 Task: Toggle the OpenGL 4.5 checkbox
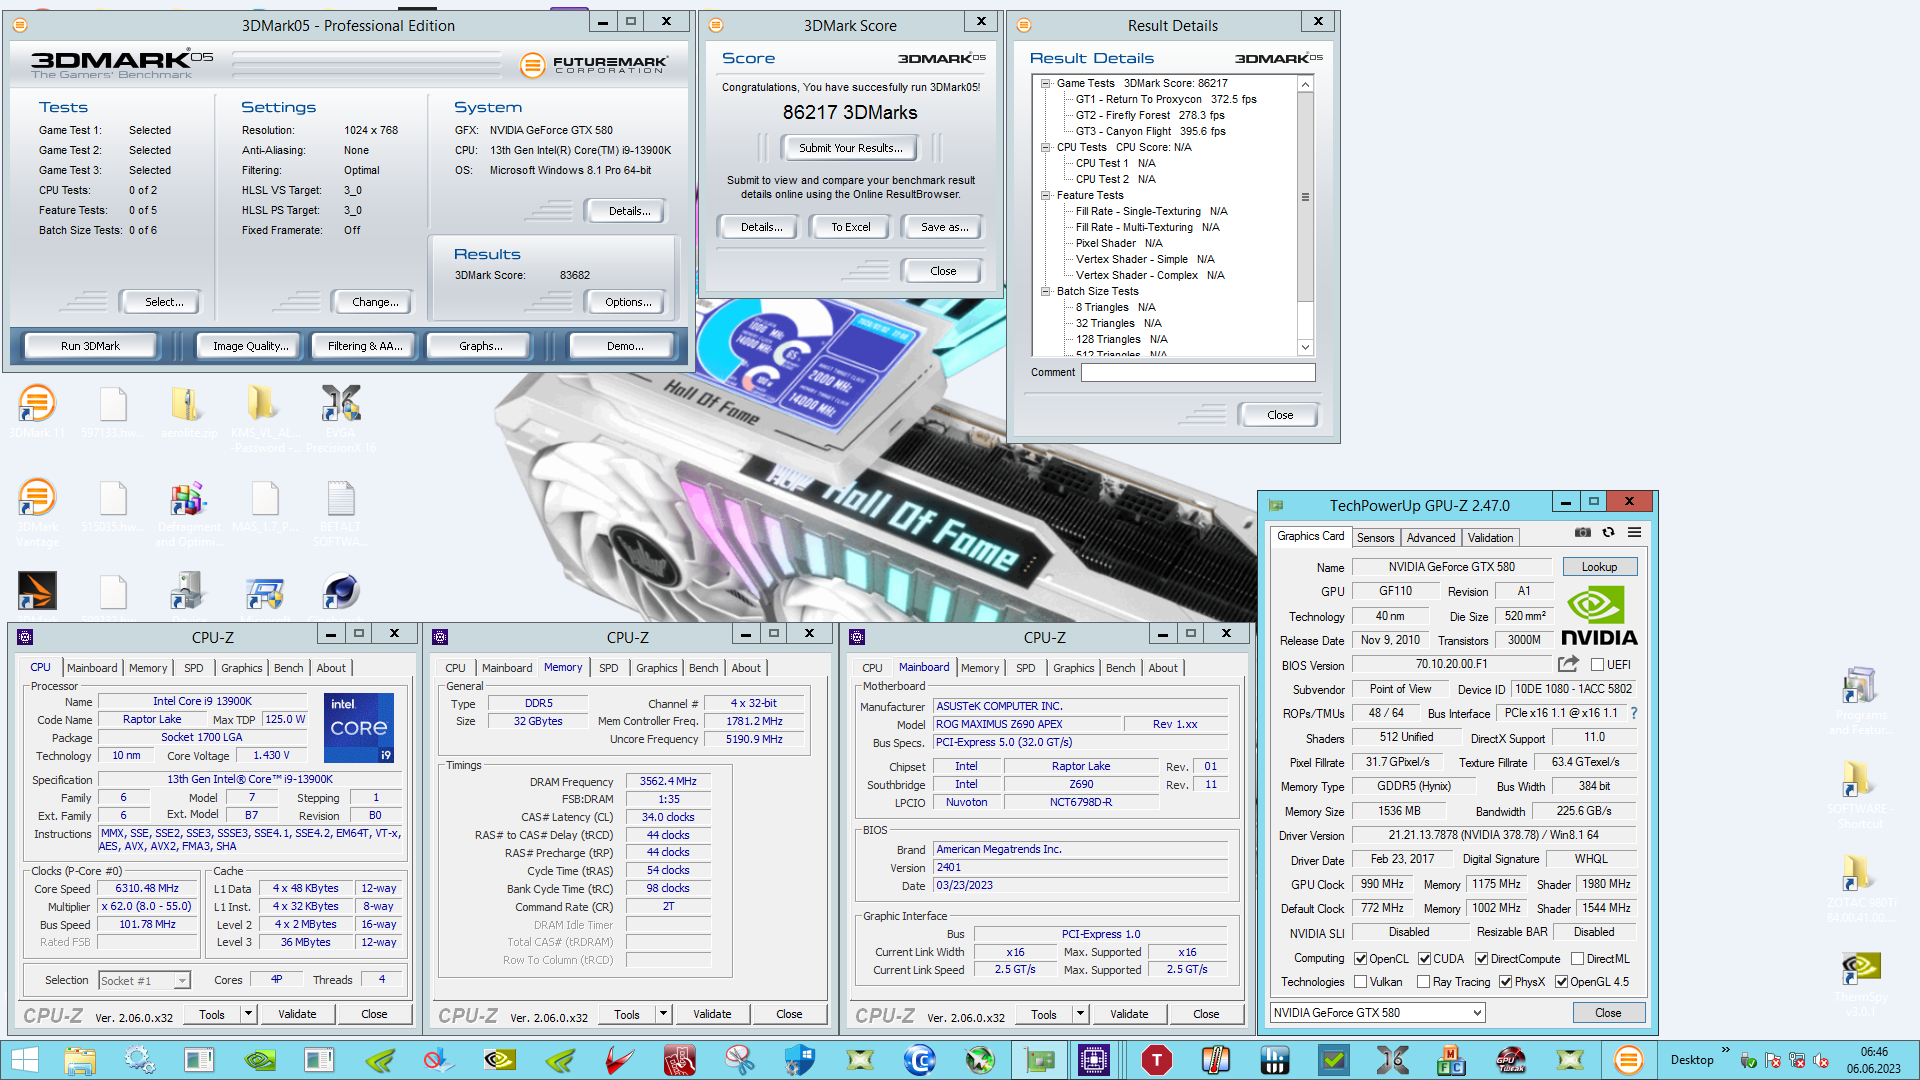pos(1561,982)
